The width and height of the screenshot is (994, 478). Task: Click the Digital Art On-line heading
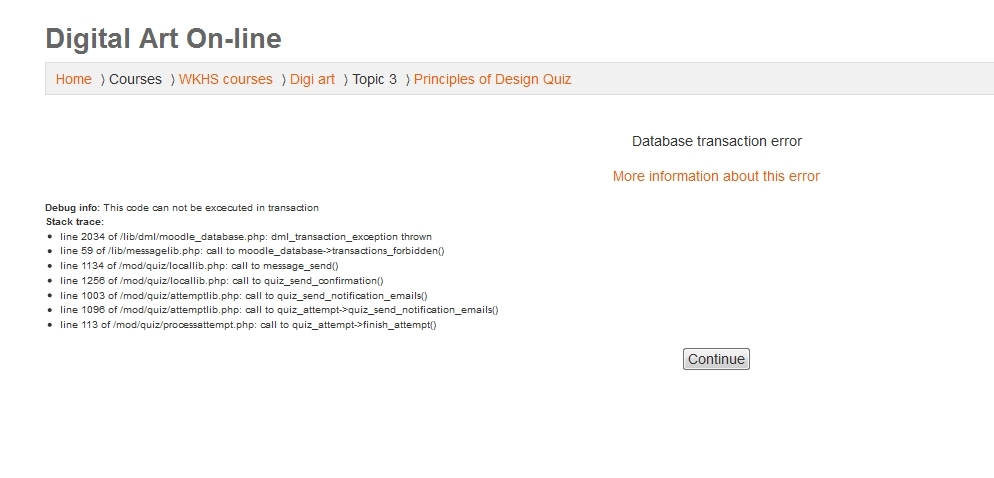164,39
